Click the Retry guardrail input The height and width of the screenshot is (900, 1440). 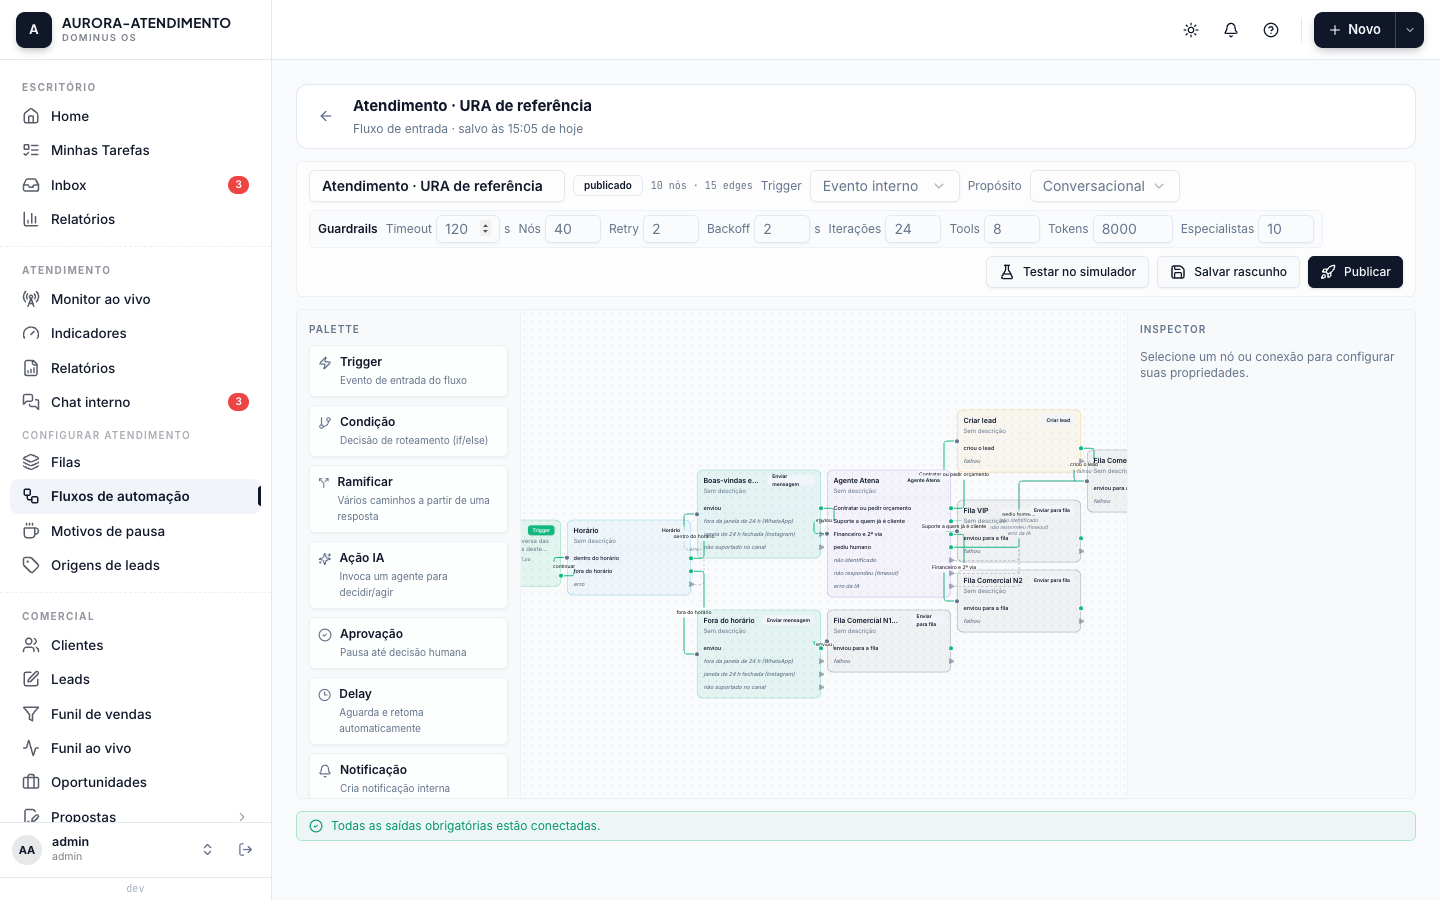tap(671, 229)
